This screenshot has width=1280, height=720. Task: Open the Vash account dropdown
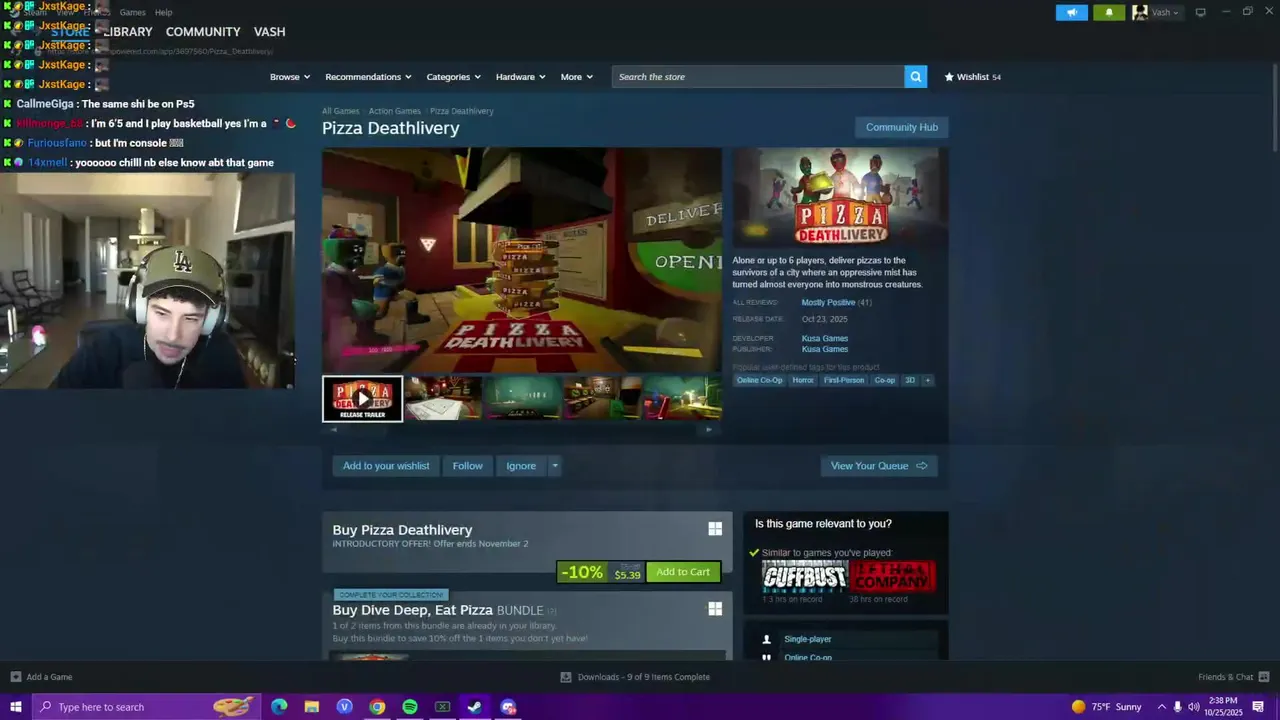pos(1156,12)
